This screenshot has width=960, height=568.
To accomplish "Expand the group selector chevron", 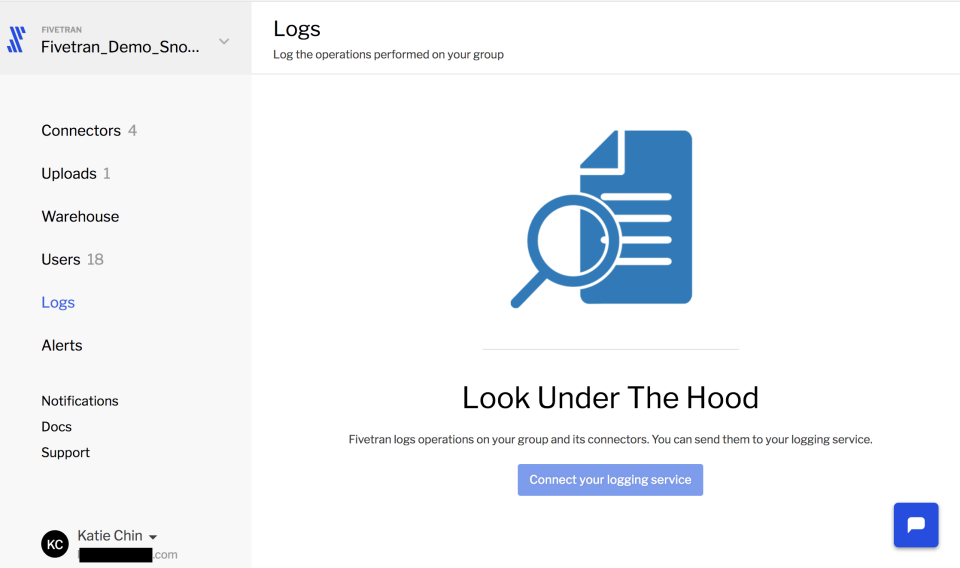I will click(x=224, y=42).
